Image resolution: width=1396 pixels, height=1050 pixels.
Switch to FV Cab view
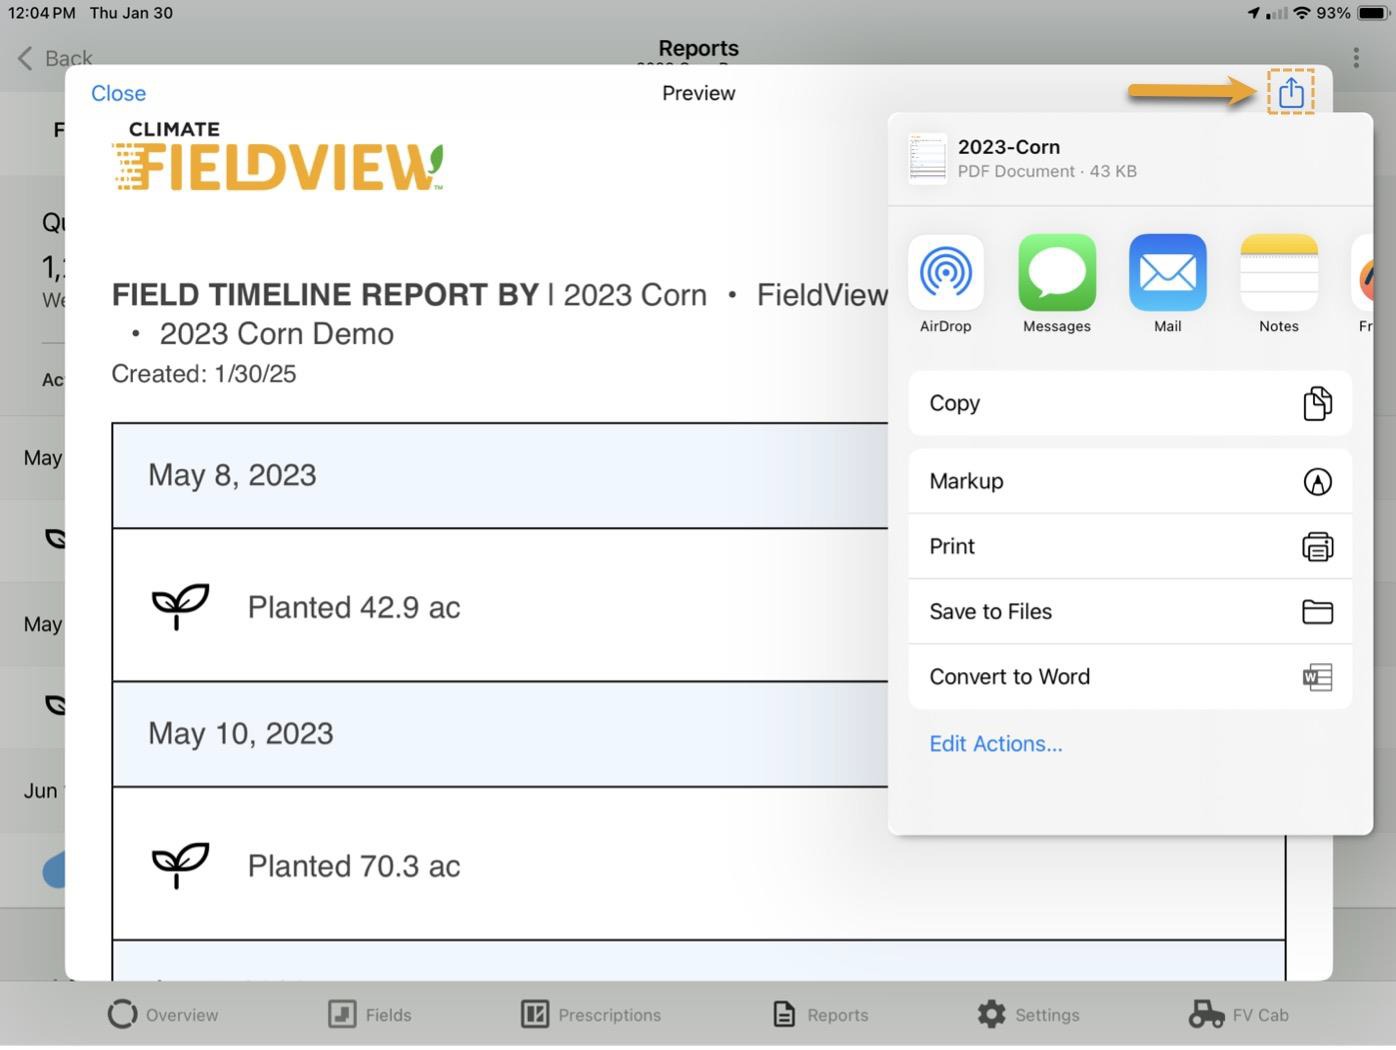(x=1238, y=1014)
